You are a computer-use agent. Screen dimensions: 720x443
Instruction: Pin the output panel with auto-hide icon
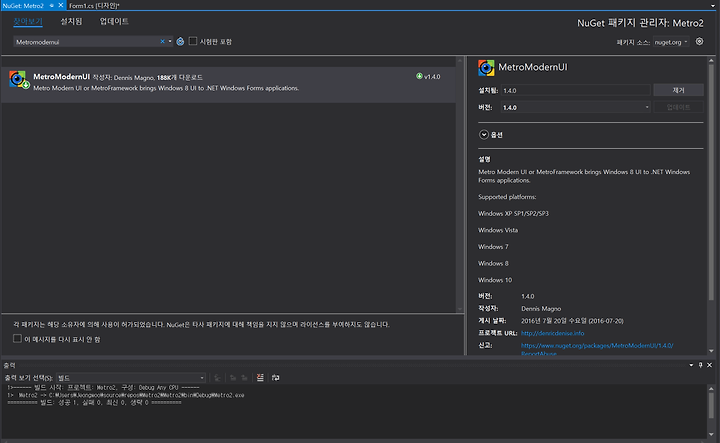(x=700, y=365)
